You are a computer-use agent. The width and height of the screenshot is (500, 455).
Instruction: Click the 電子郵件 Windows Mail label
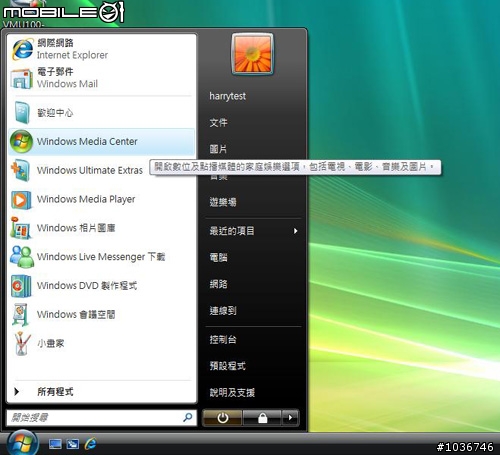click(x=67, y=78)
